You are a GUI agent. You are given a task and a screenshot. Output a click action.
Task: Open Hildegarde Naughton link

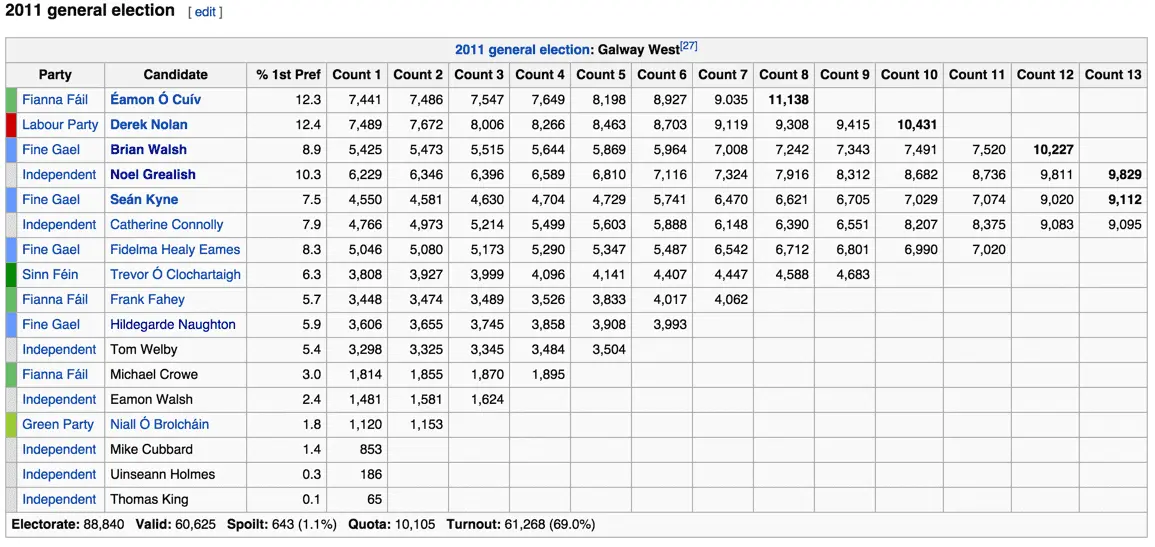point(173,325)
